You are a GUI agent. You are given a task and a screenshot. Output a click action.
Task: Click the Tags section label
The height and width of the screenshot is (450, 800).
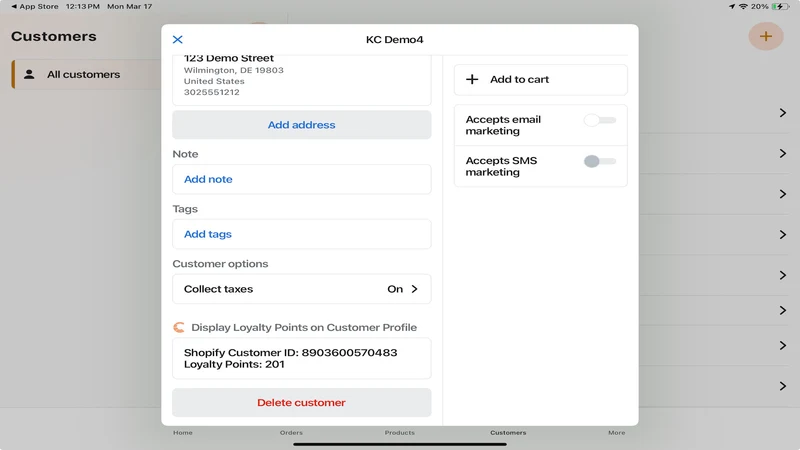pyautogui.click(x=185, y=209)
